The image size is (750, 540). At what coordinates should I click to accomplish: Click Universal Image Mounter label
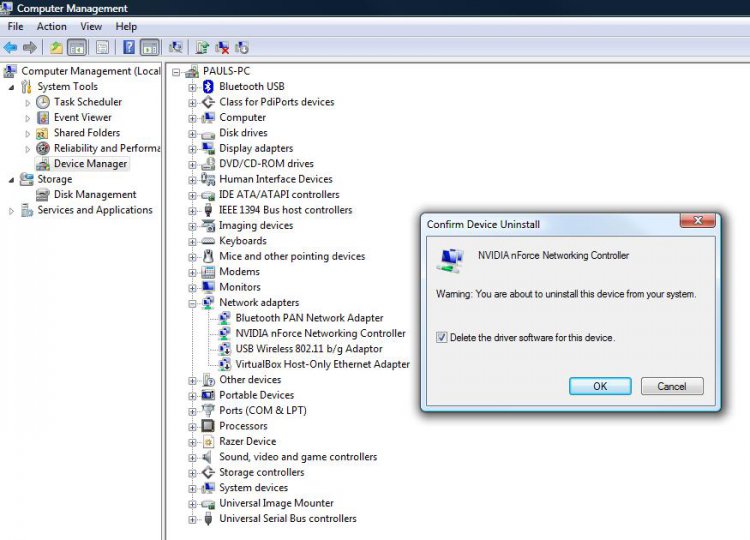276,503
